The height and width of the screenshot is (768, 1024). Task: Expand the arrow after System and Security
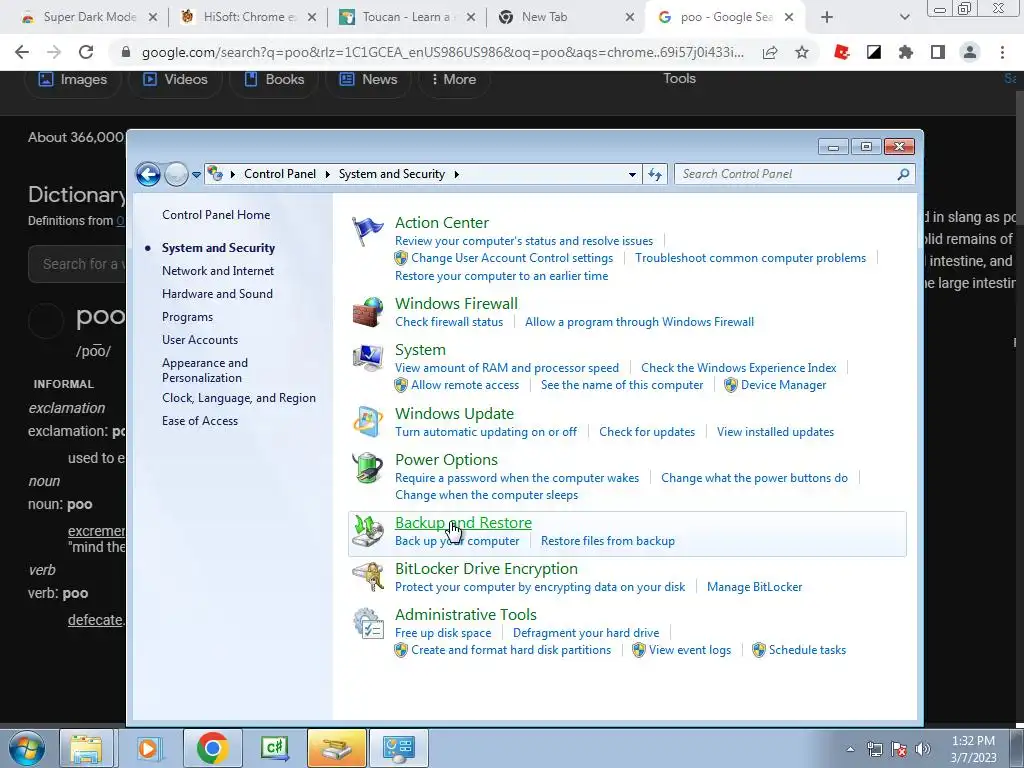click(456, 174)
